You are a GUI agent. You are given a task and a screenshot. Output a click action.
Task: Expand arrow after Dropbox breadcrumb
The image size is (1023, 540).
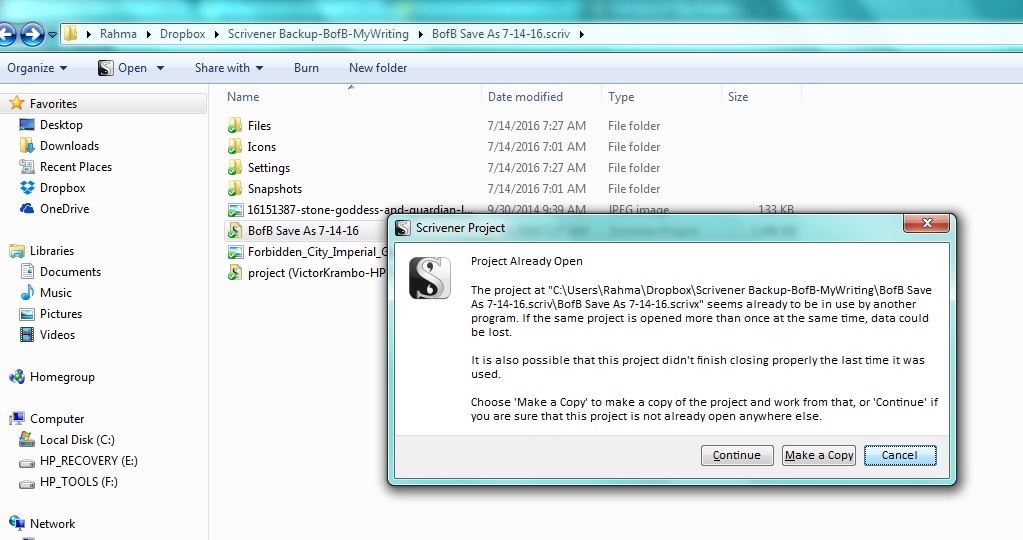click(217, 34)
